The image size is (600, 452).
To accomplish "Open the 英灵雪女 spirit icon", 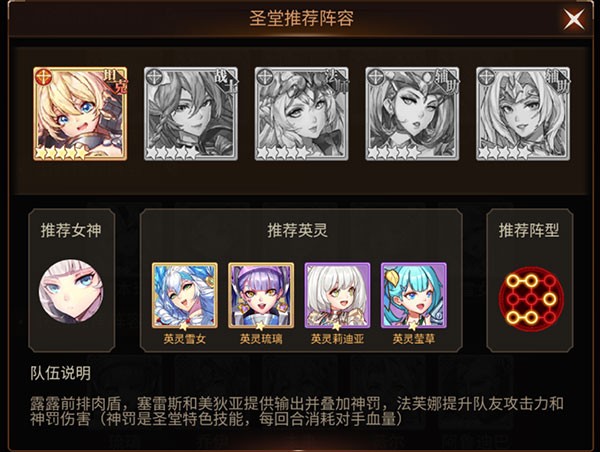I will (185, 295).
